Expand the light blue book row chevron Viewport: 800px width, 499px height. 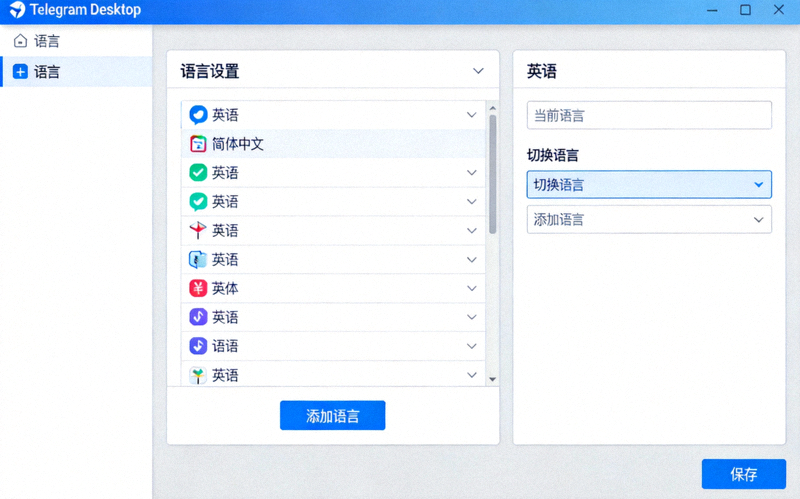tap(471, 260)
